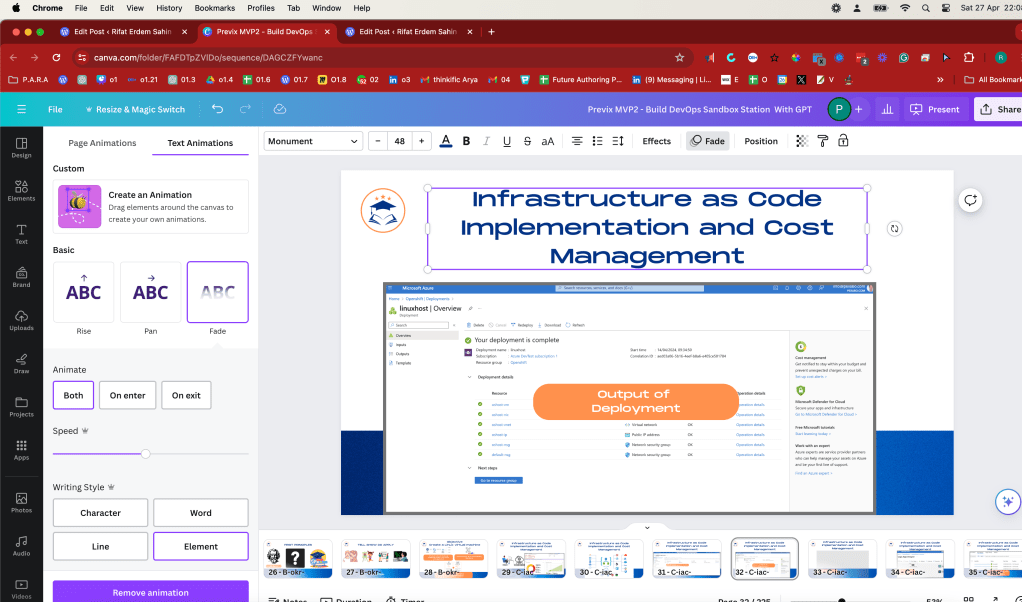
Task: Choose Line writing style
Action: click(100, 547)
